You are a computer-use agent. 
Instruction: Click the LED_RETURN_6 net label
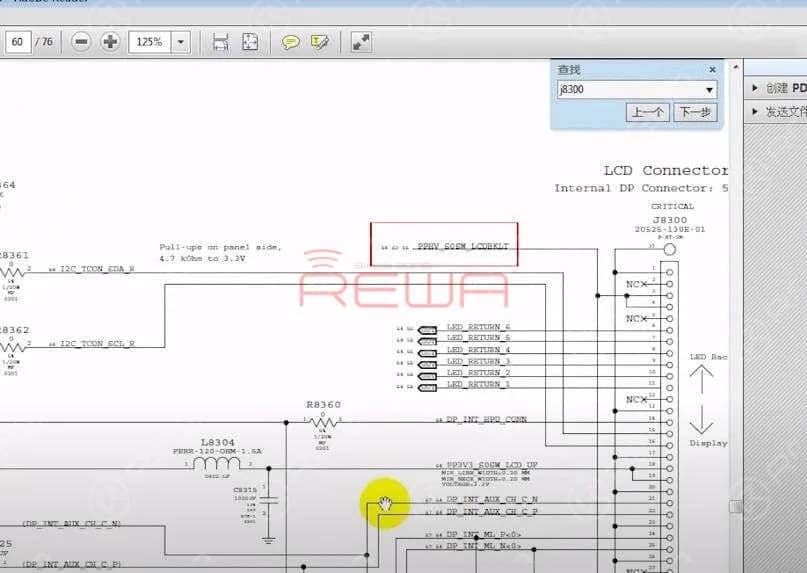(479, 326)
